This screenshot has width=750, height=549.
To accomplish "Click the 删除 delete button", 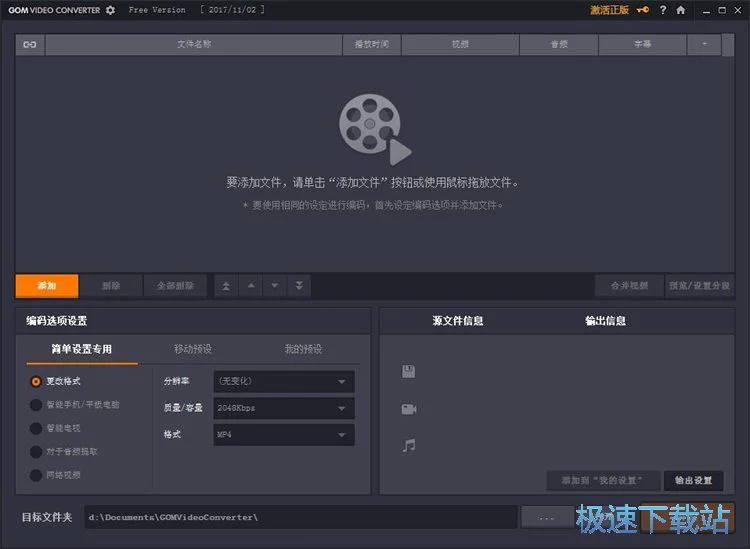I will point(111,286).
